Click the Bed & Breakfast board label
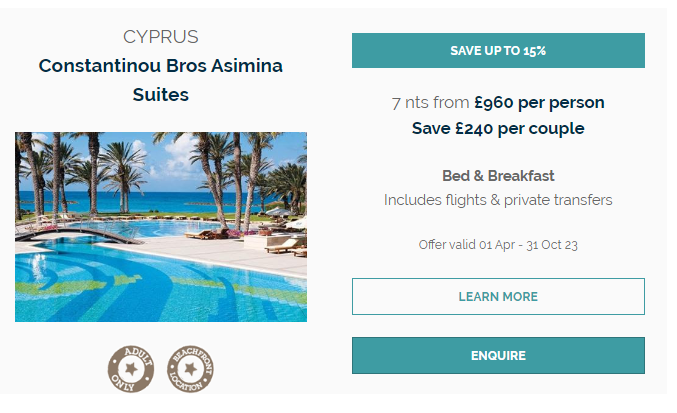The height and width of the screenshot is (413, 677). pos(498,176)
